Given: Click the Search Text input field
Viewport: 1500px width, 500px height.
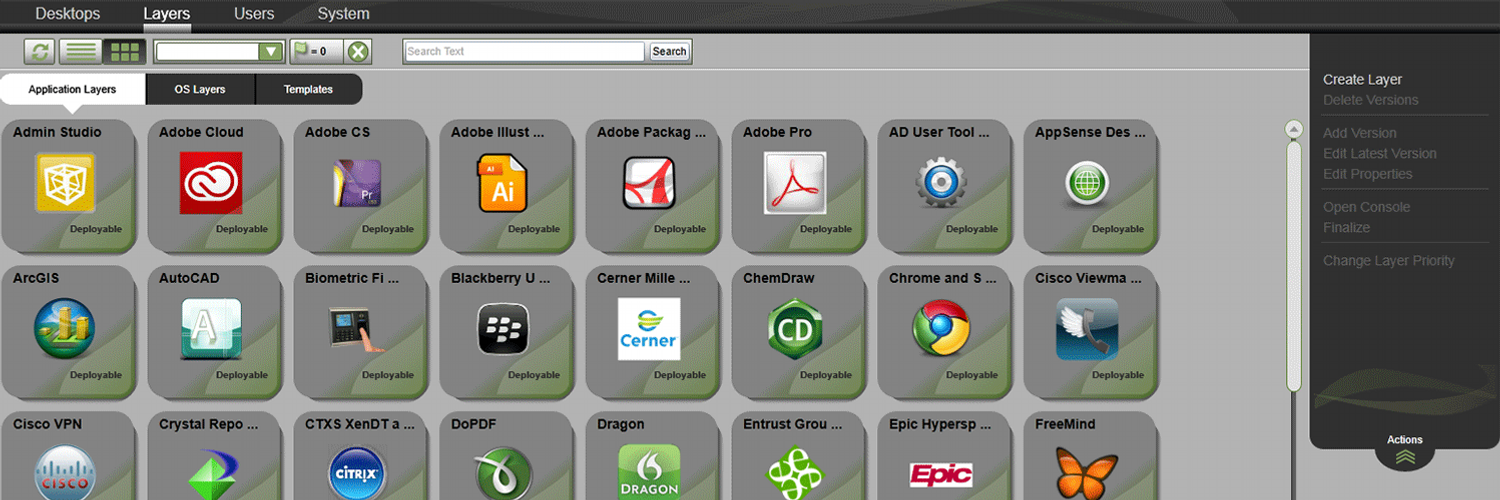Looking at the screenshot, I should (525, 52).
